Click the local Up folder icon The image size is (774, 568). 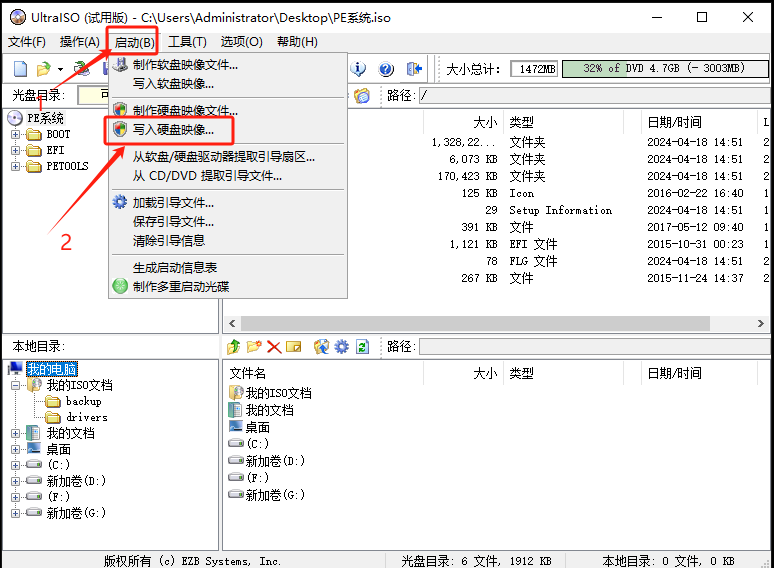point(233,346)
